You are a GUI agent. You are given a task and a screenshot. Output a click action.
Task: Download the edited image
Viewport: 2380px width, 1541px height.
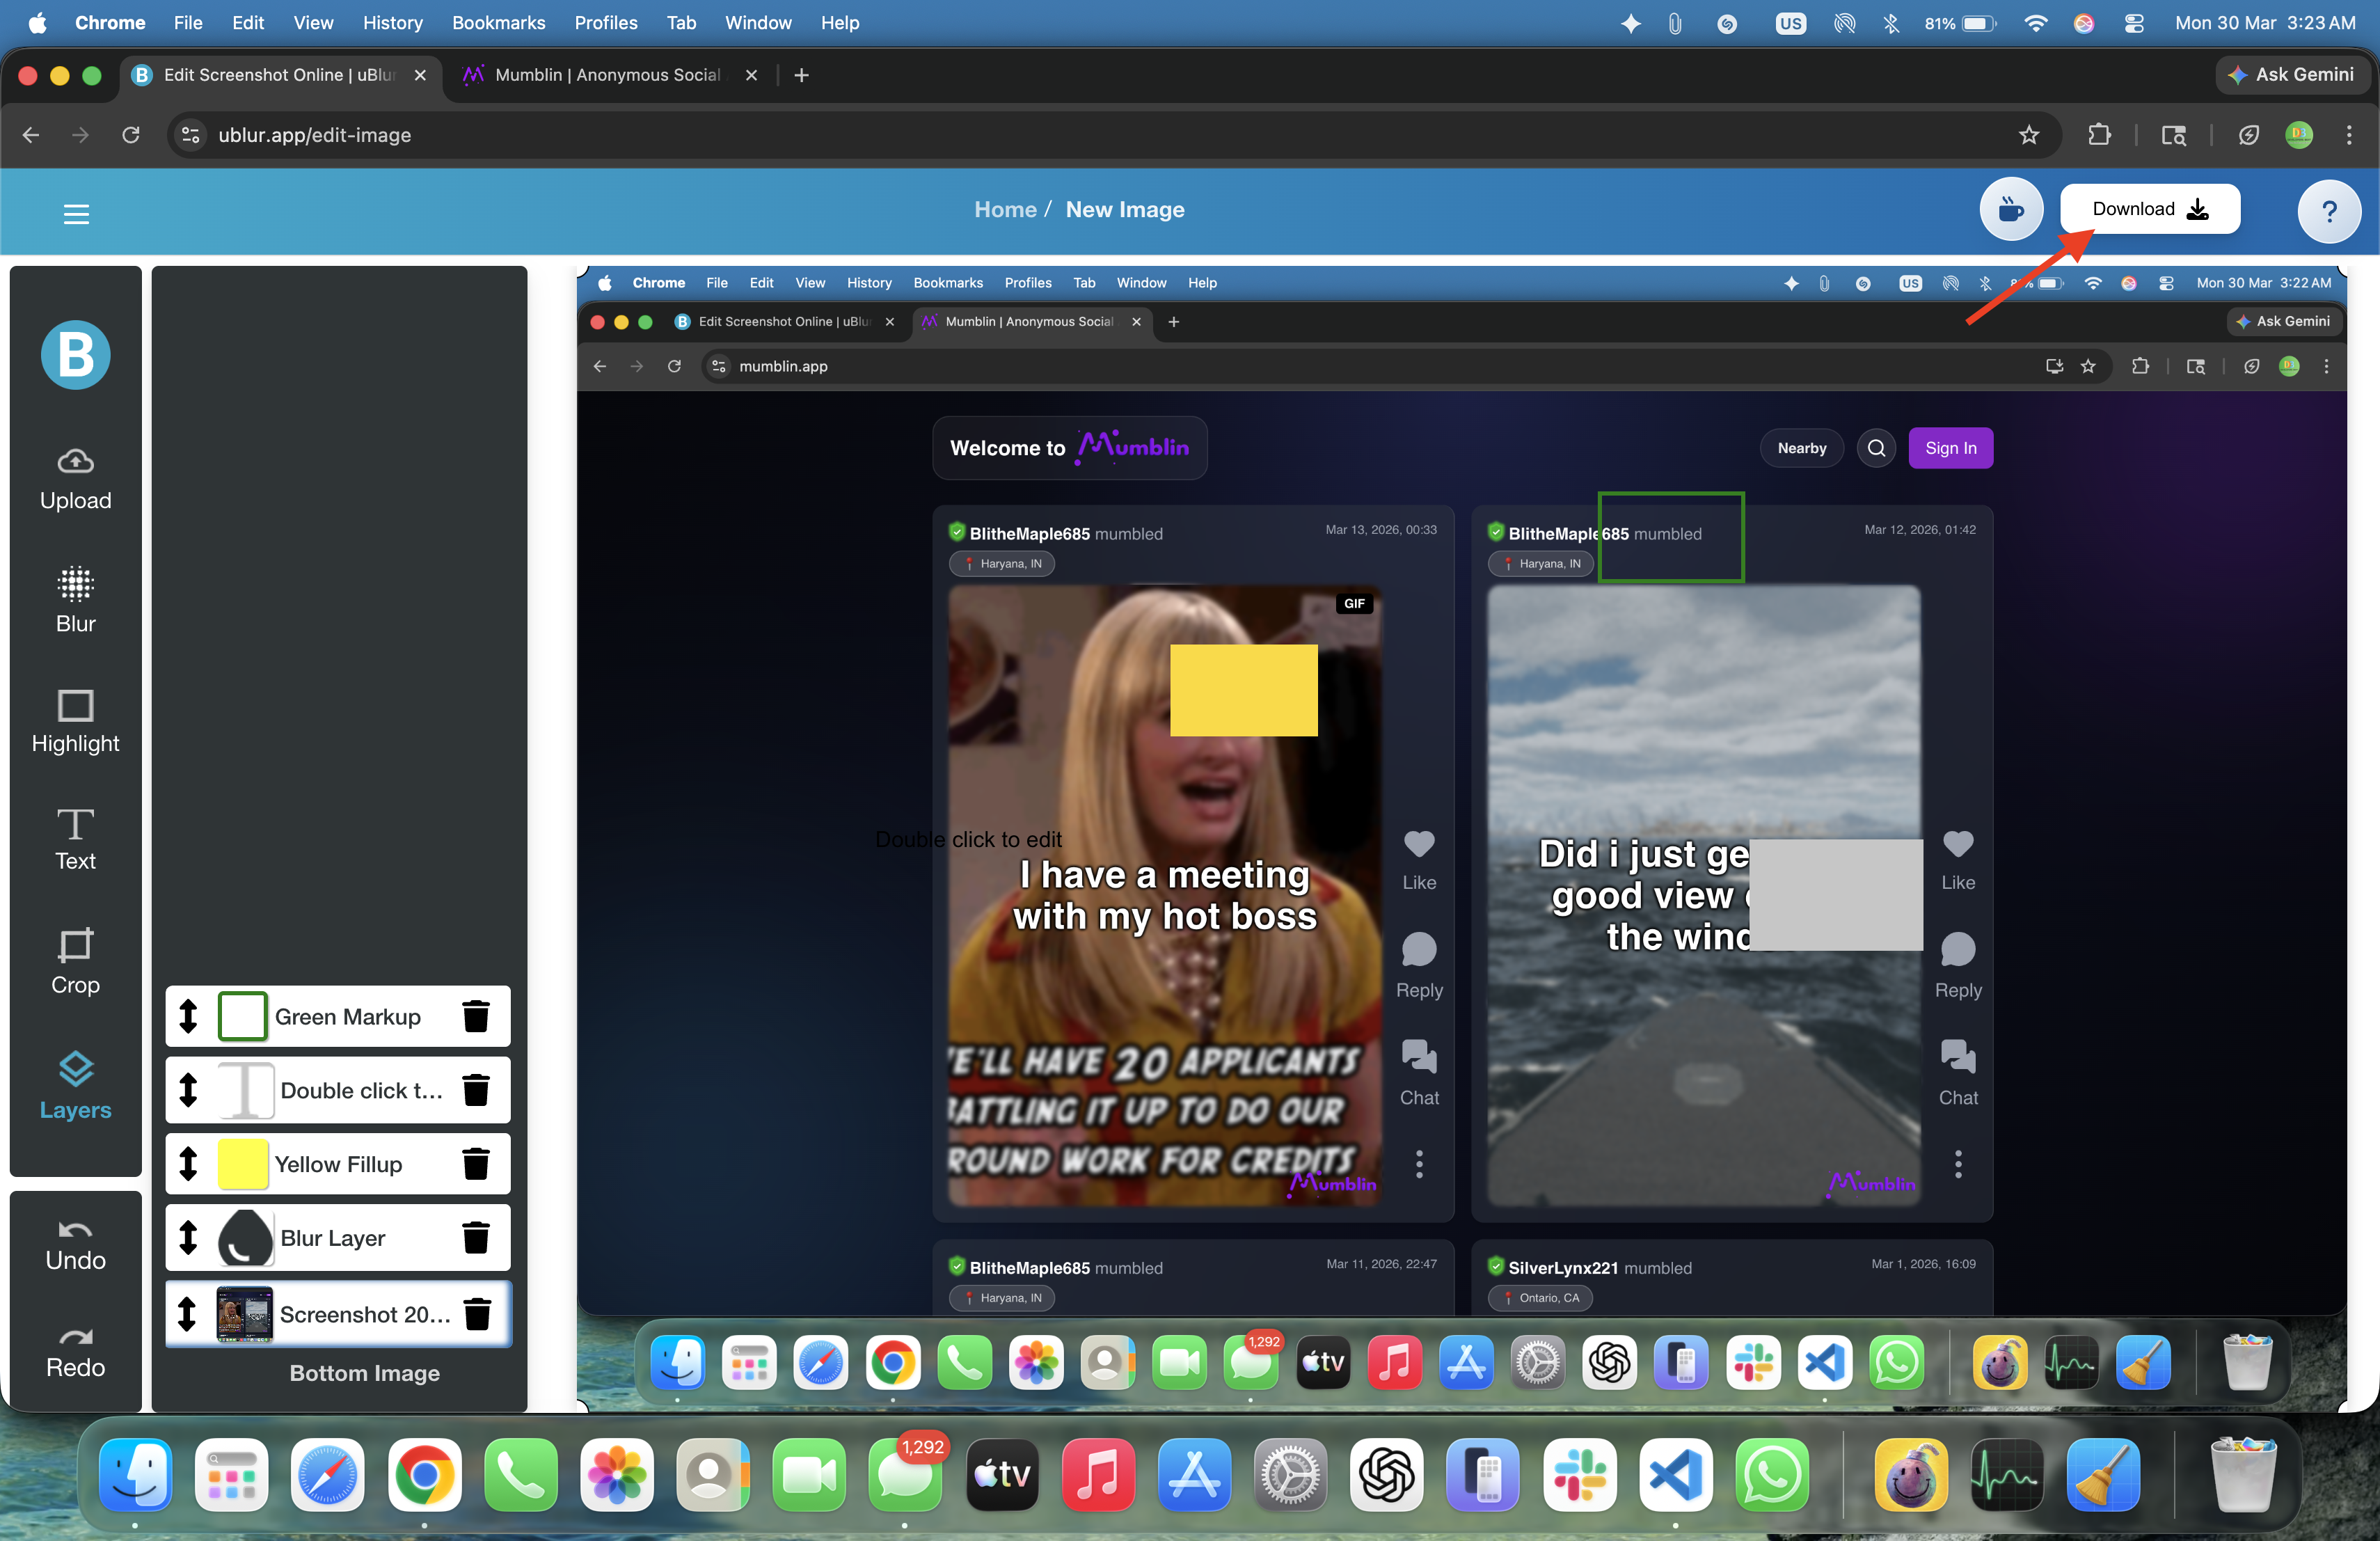pos(2150,209)
